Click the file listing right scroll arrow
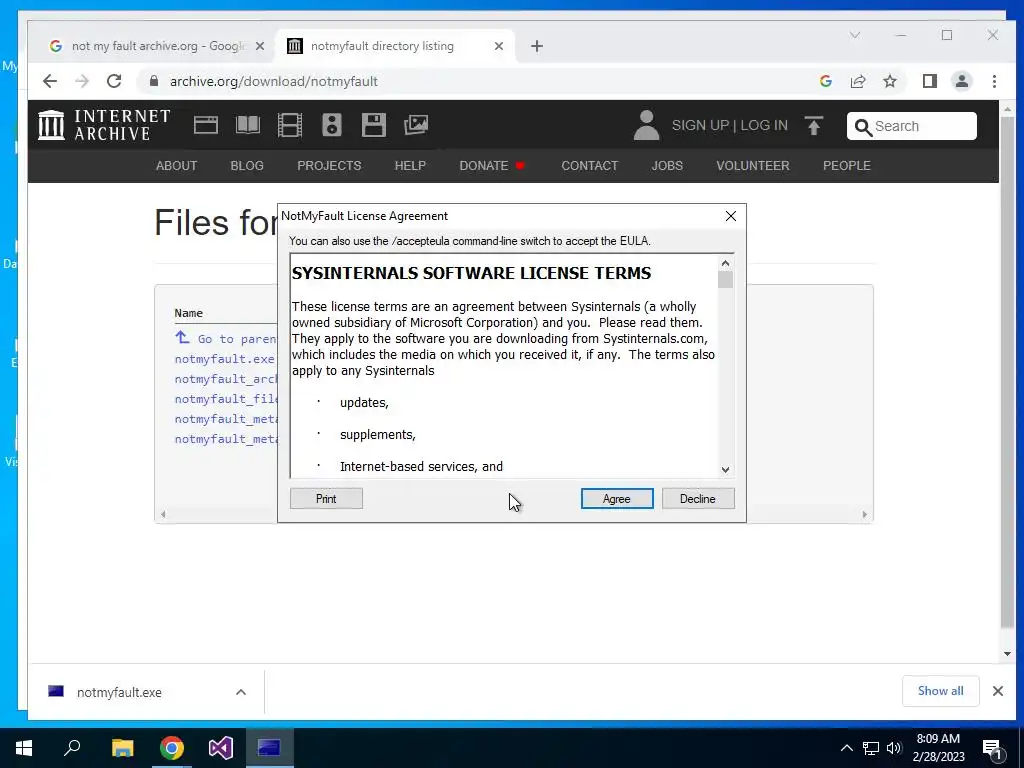 (x=865, y=515)
